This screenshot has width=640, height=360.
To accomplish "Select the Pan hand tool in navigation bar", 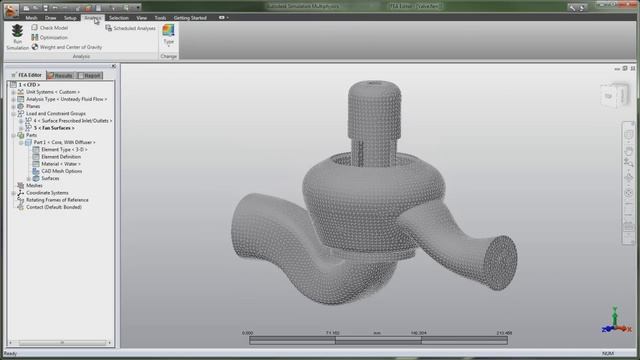I will (x=629, y=151).
